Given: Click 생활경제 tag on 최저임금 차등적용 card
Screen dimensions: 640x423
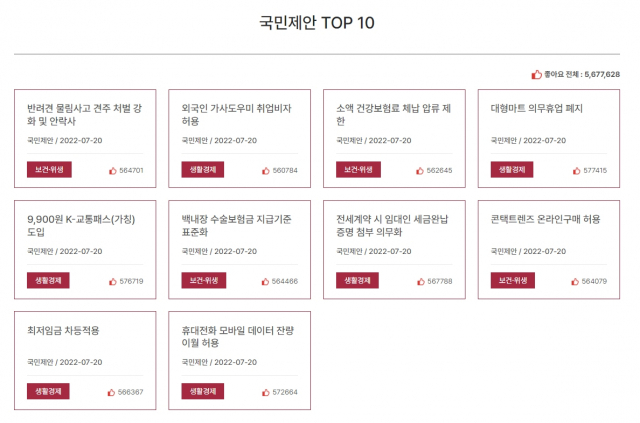Looking at the screenshot, I should (48, 391).
